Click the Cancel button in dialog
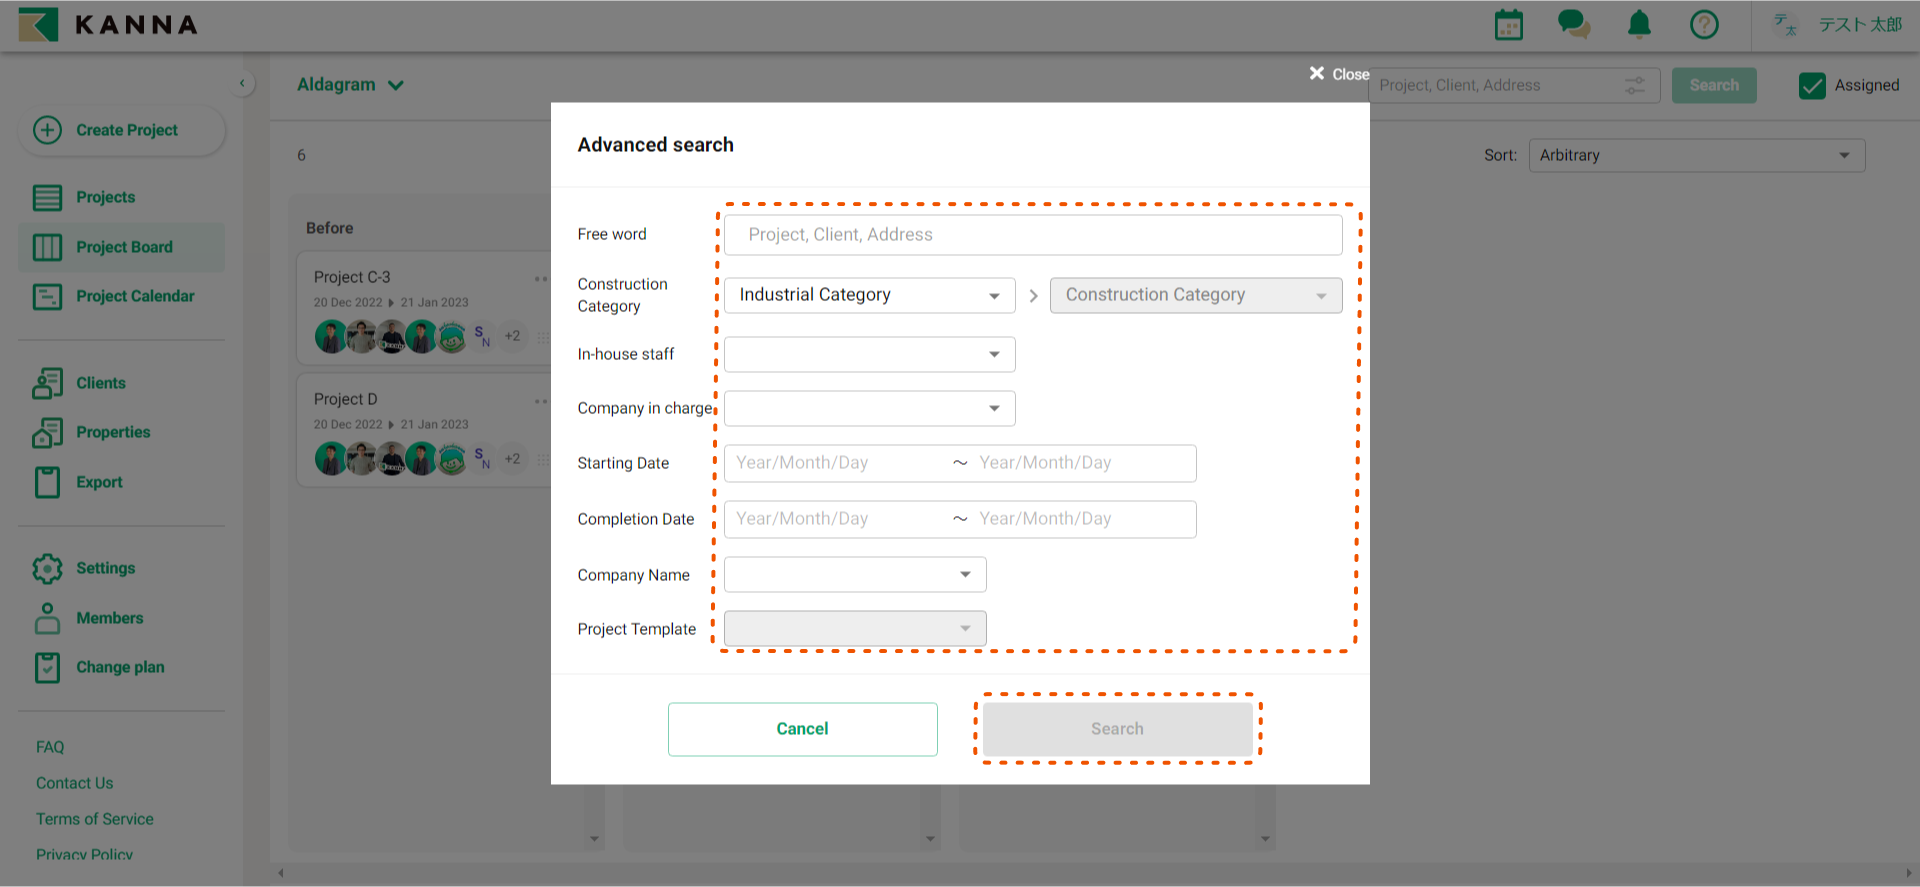The height and width of the screenshot is (887, 1920). pos(802,729)
